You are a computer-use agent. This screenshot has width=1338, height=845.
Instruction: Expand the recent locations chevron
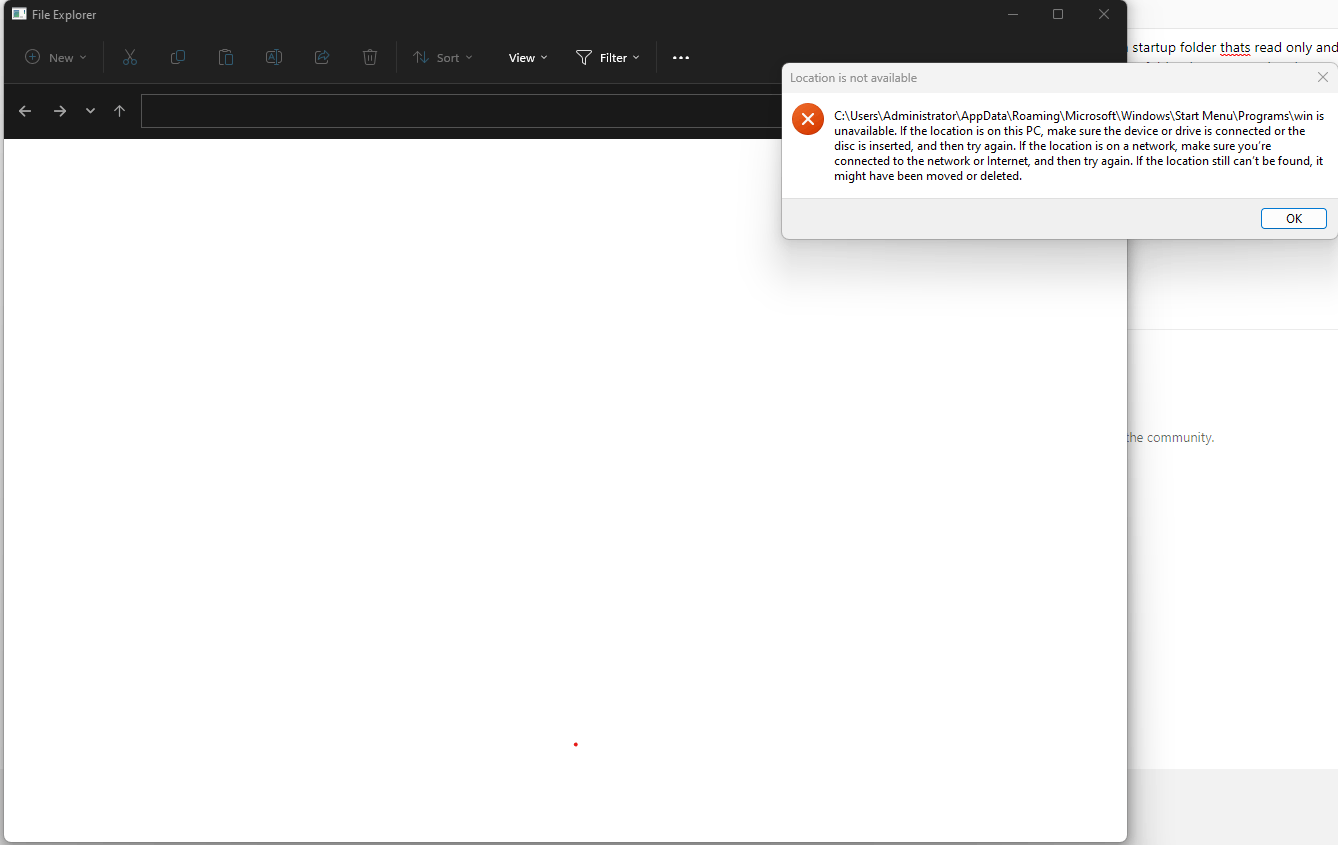tap(90, 111)
